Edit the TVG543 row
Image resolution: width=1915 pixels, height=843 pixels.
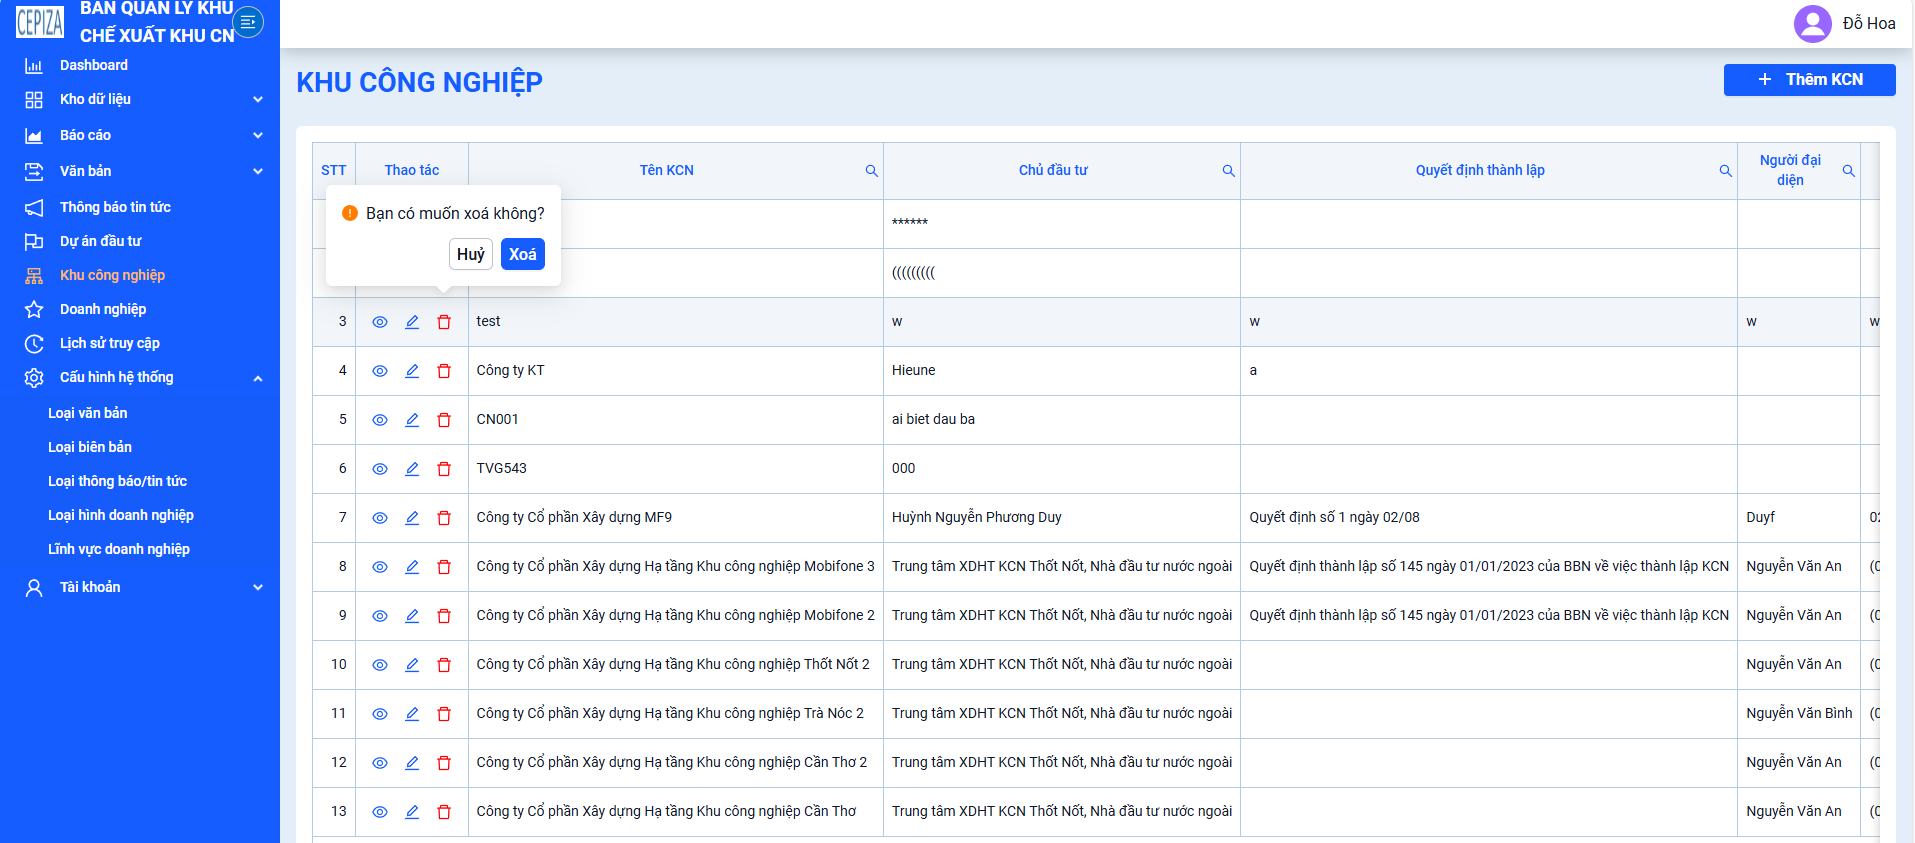click(412, 469)
